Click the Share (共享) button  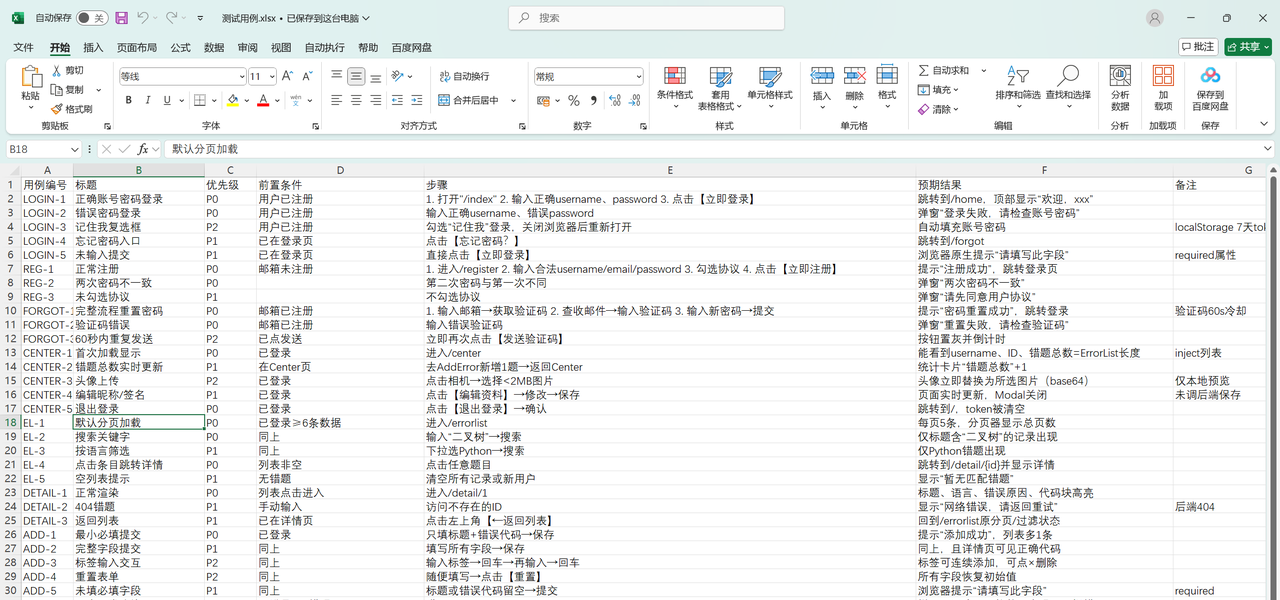1248,47
